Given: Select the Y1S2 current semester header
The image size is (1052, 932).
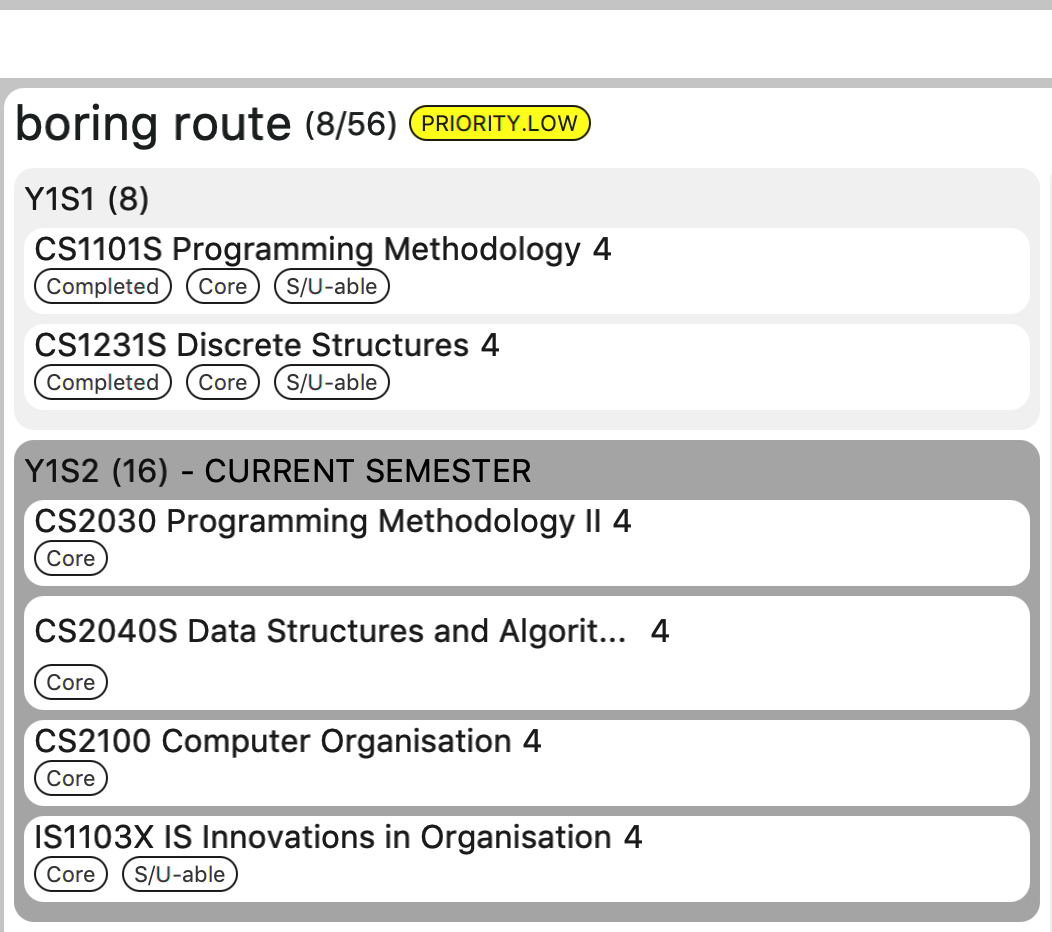Looking at the screenshot, I should (x=278, y=471).
